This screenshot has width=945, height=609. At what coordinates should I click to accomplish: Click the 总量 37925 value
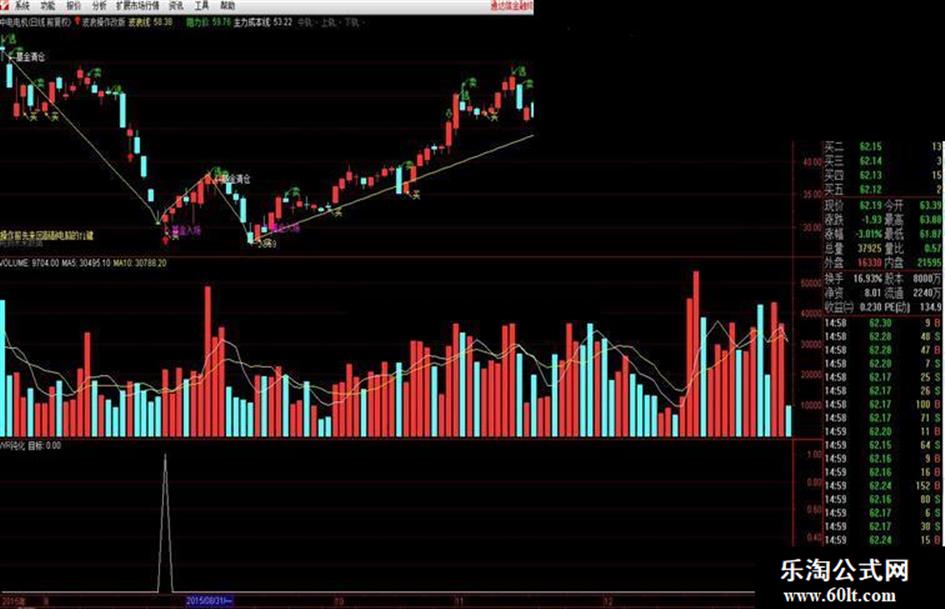[869, 248]
